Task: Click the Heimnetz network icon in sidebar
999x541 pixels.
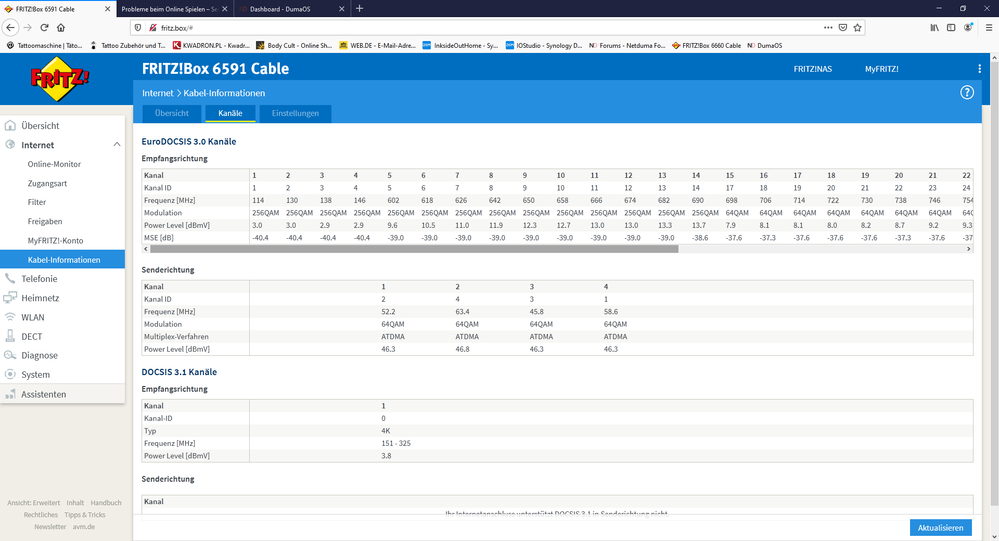Action: (10, 298)
